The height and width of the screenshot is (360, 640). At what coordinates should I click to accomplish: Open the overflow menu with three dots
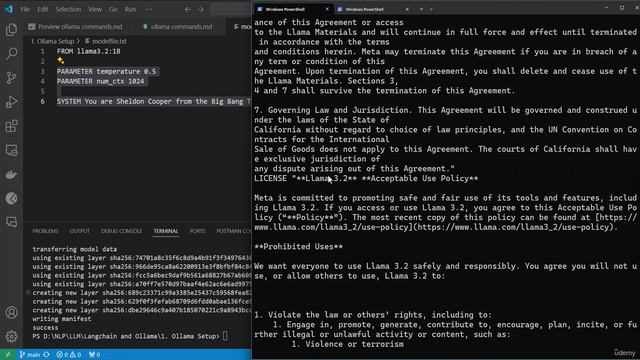[149, 9]
